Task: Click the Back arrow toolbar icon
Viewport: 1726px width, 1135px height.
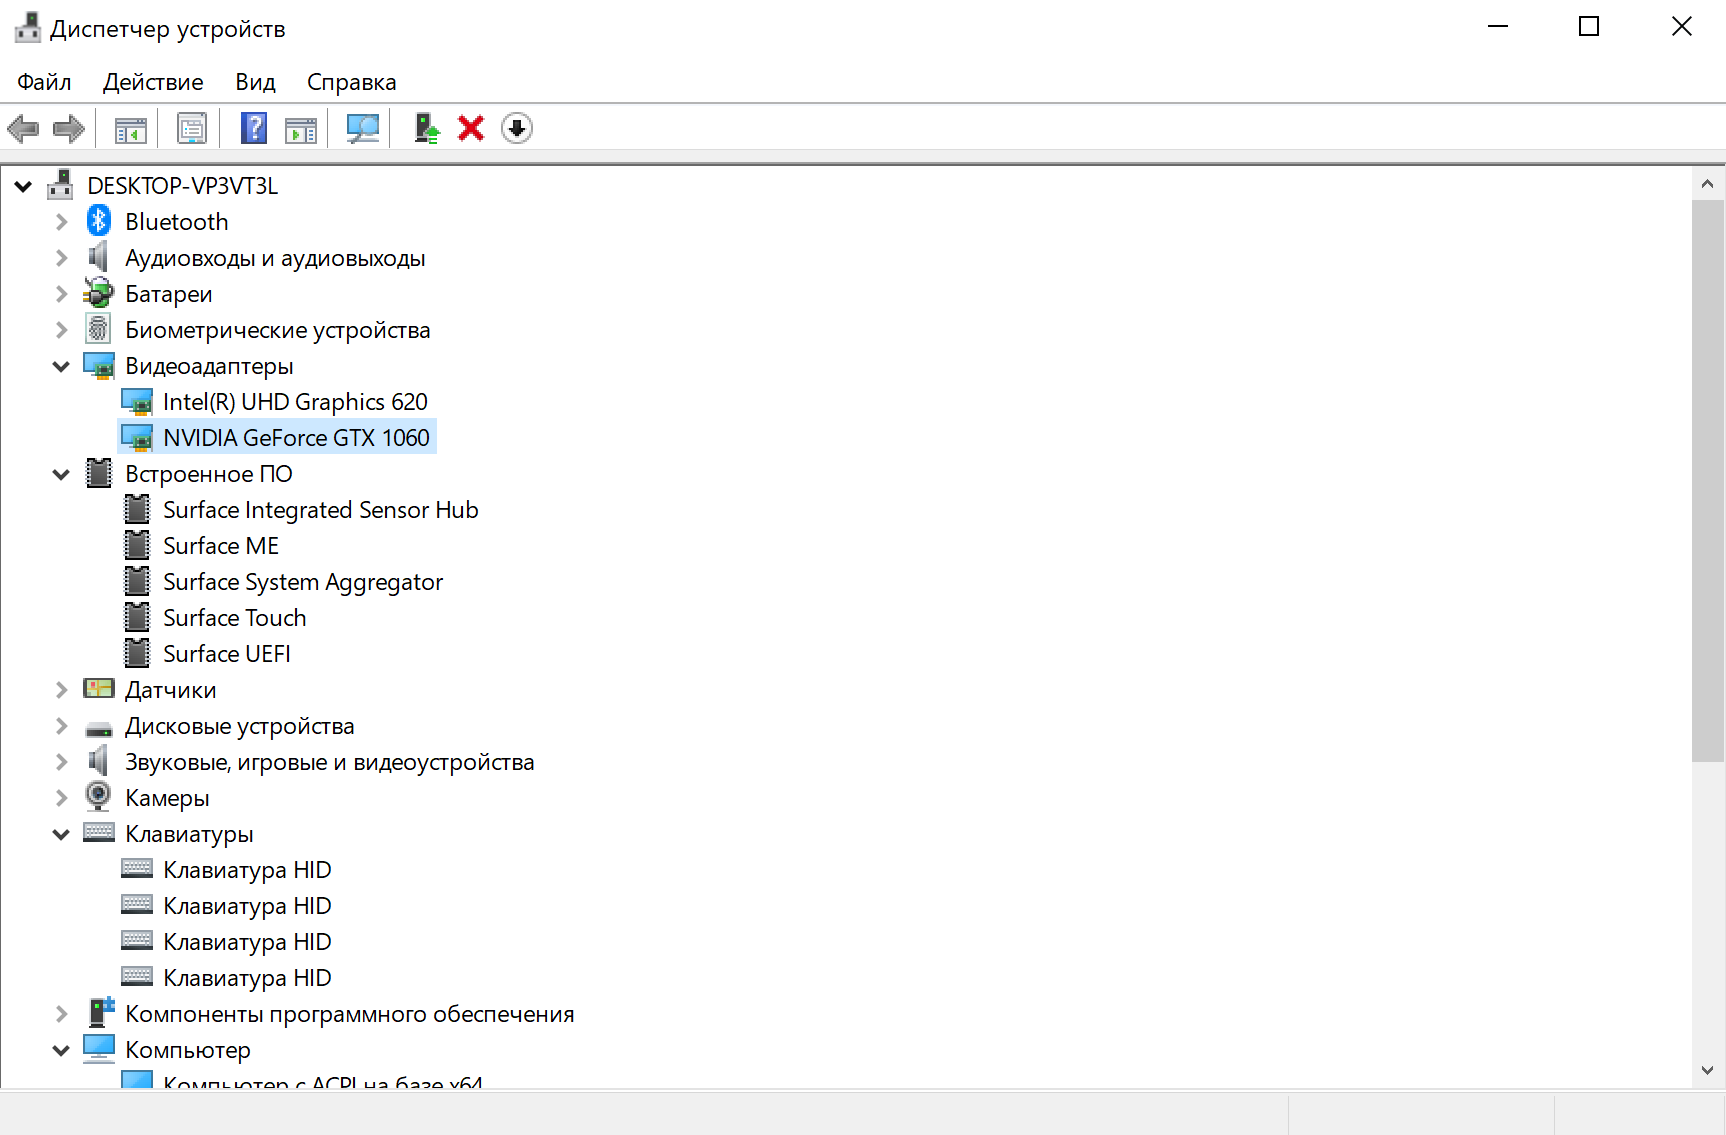Action: point(23,128)
